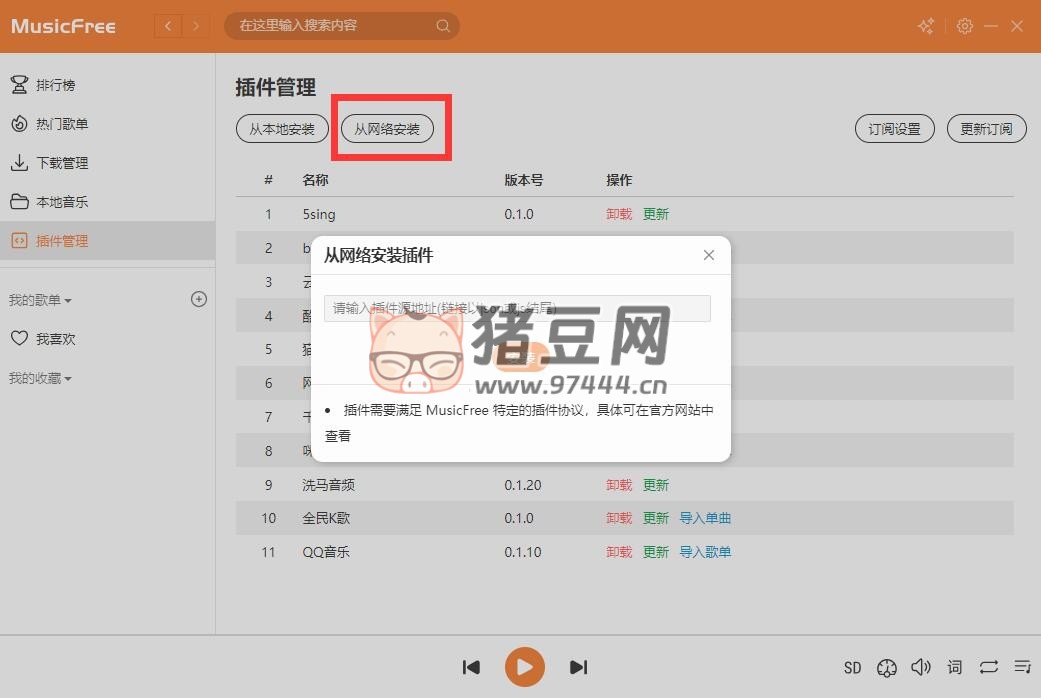Uninstall the QQ音乐 plugin
1041x698 pixels.
pyautogui.click(x=619, y=552)
